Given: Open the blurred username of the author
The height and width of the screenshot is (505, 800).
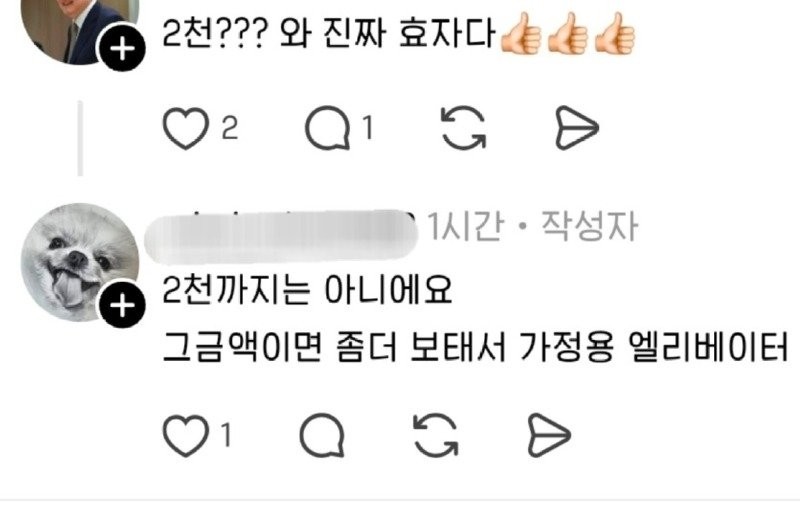Looking at the screenshot, I should 281,237.
